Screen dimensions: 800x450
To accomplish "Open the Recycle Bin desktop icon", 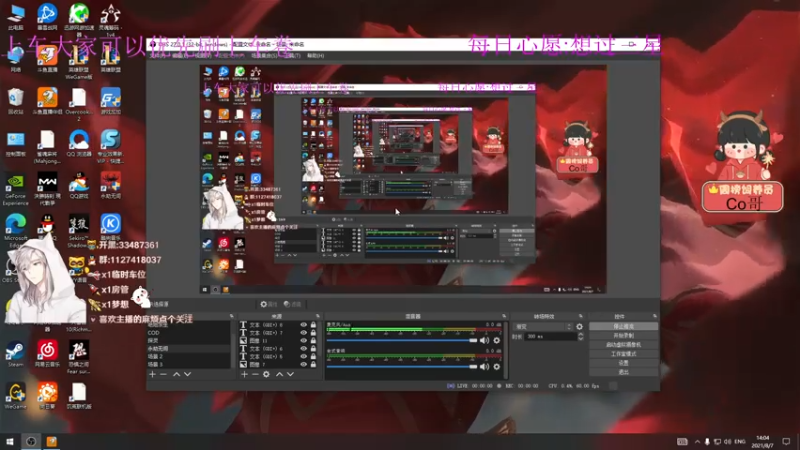I will tap(15, 101).
